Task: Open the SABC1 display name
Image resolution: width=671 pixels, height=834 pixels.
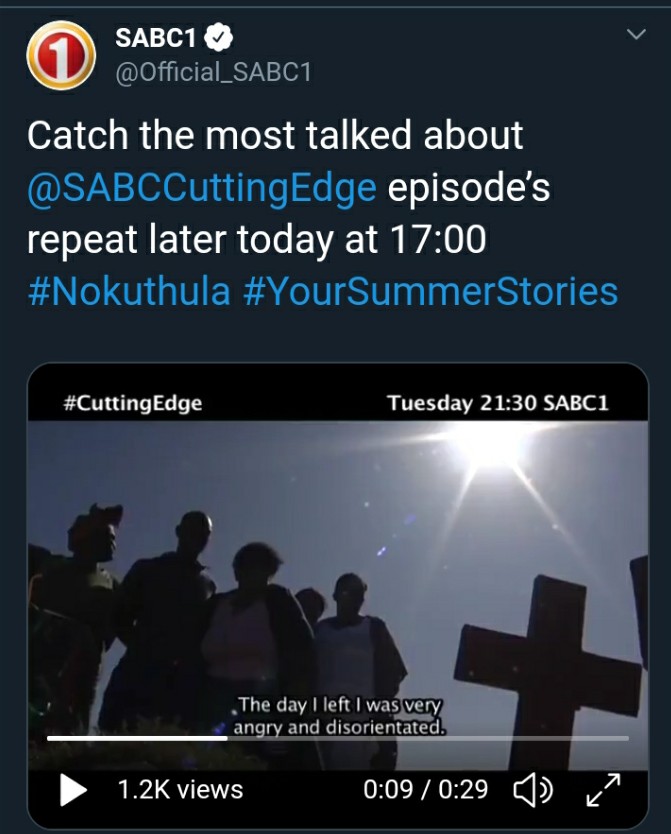Action: [155, 37]
